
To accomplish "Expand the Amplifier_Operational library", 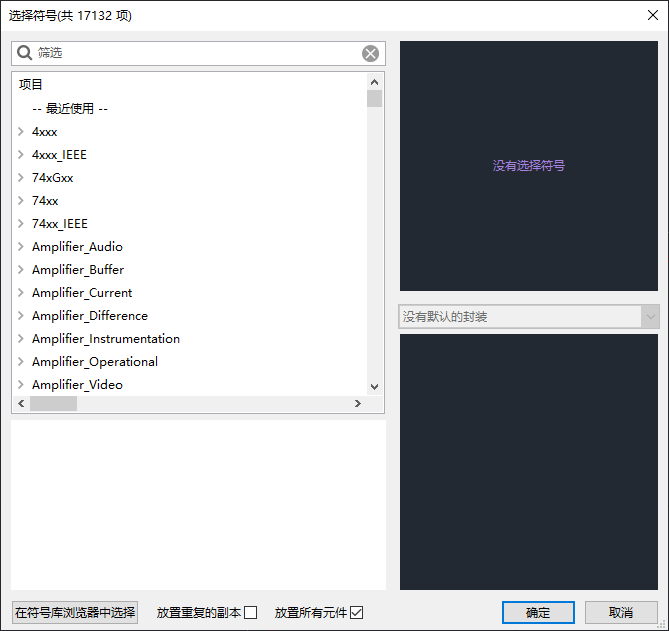I will pos(20,362).
